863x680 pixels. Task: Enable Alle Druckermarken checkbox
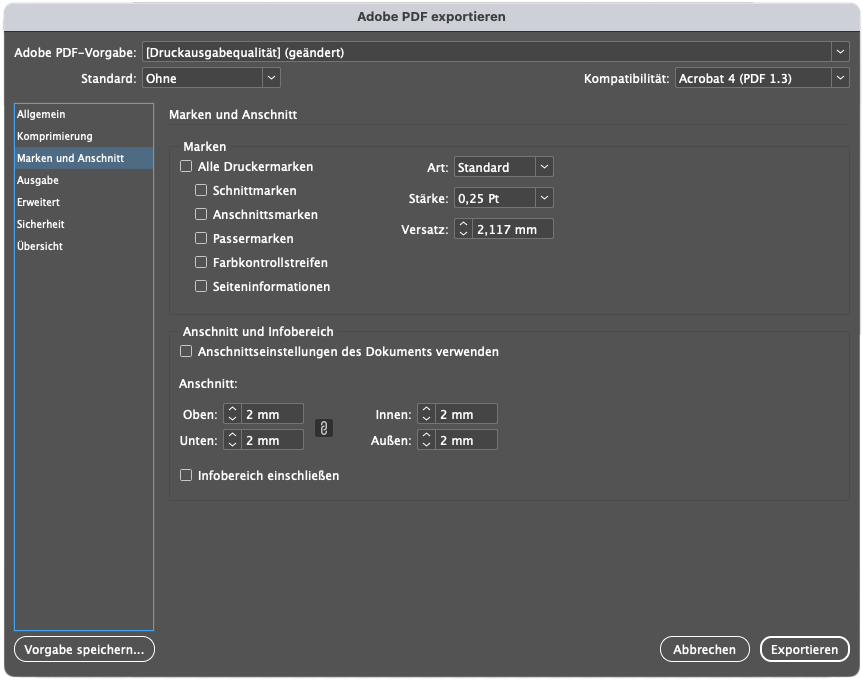(186, 166)
